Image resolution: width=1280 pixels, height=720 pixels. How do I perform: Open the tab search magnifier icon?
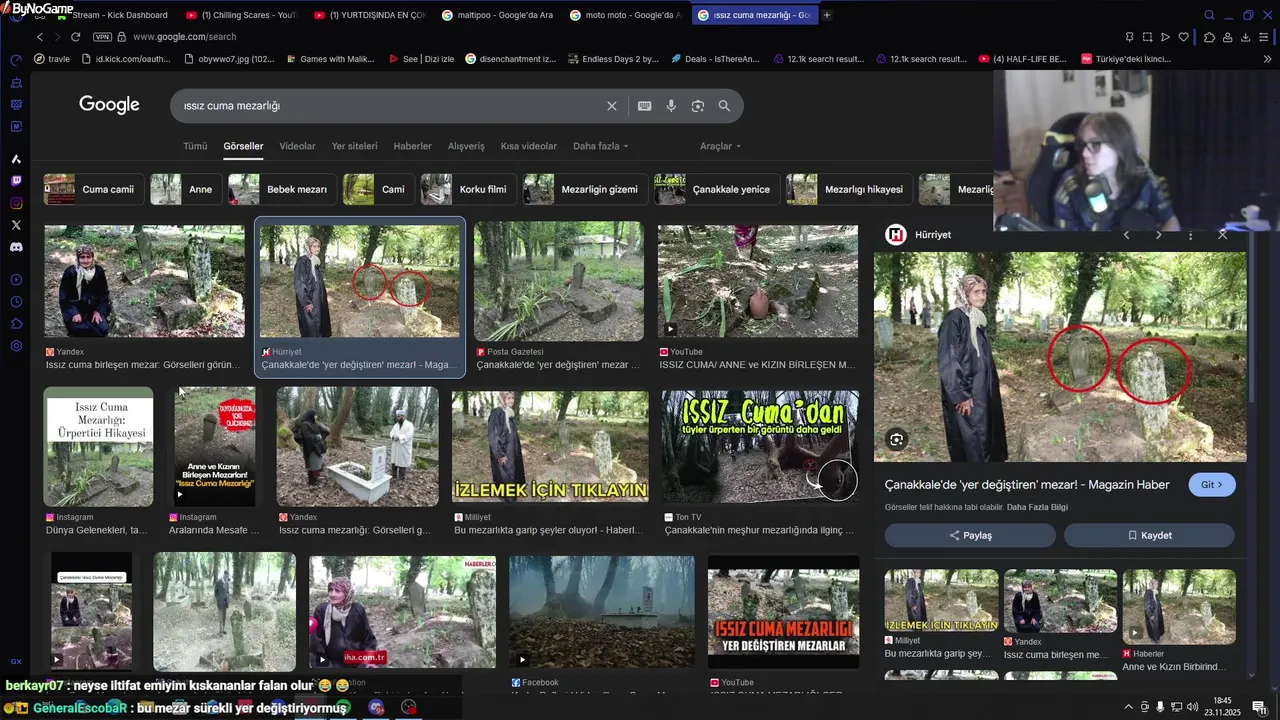[1209, 15]
